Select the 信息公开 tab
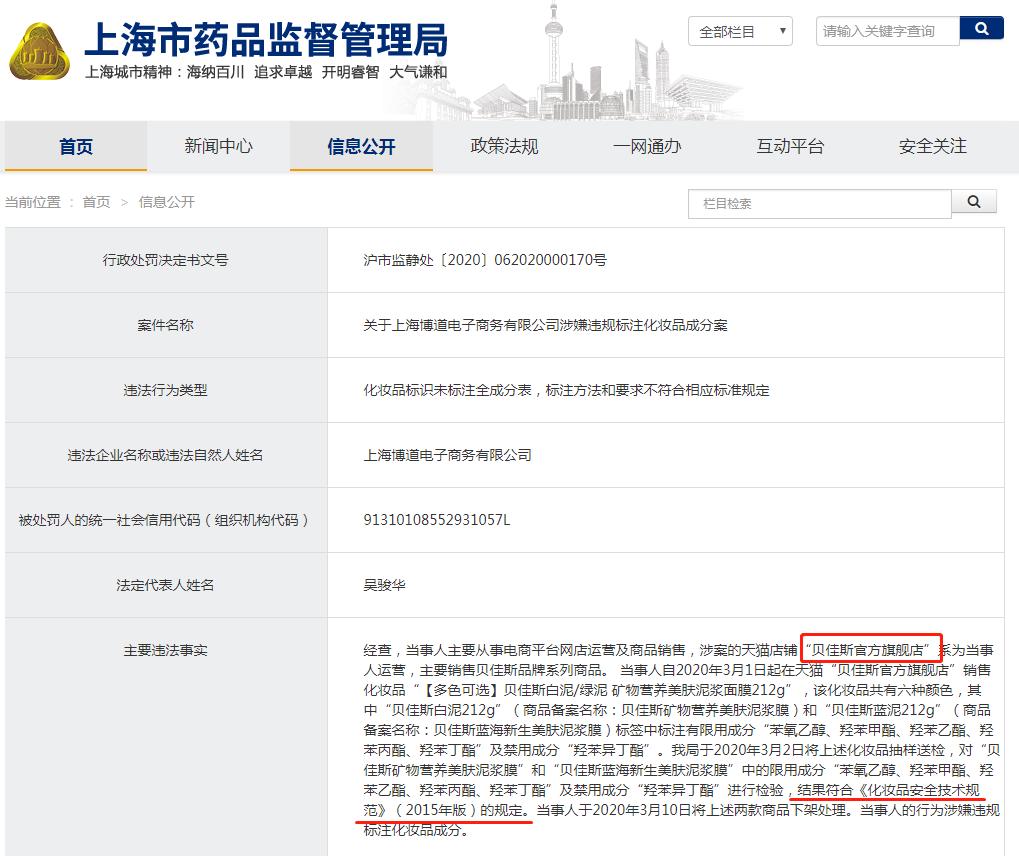Image resolution: width=1019 pixels, height=856 pixels. click(361, 146)
